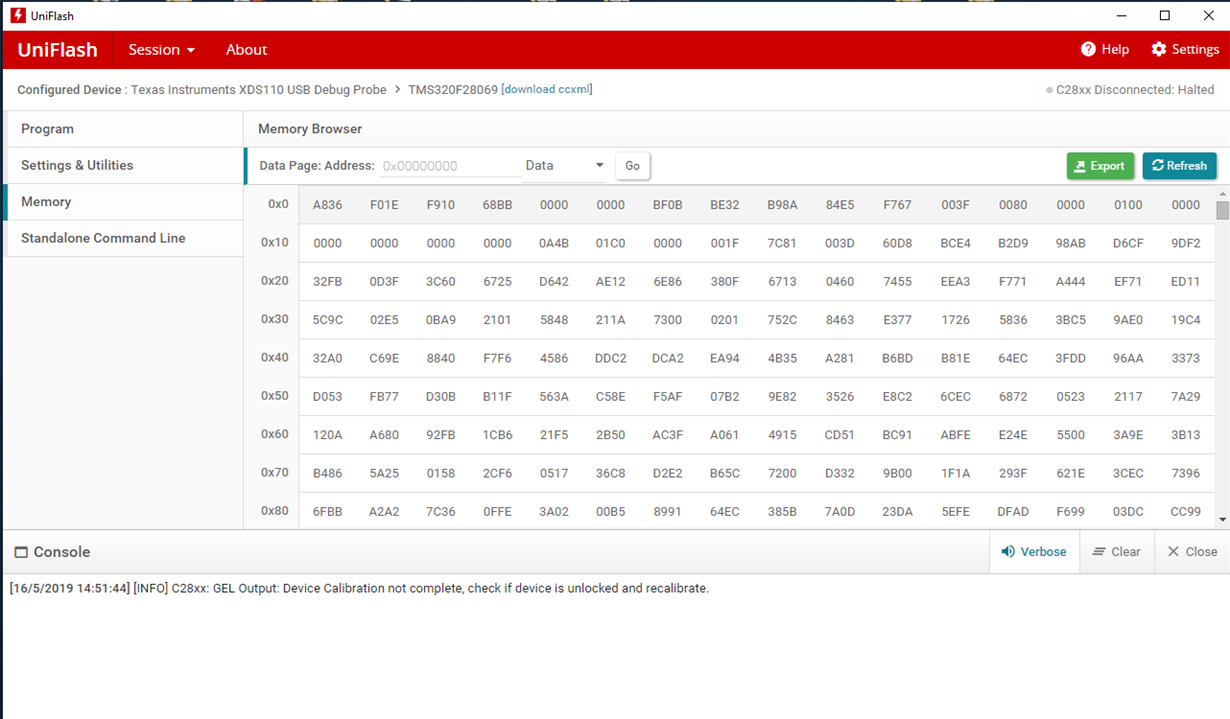Image resolution: width=1230 pixels, height=719 pixels.
Task: Select cell 6FBB in row 0x80
Action: [x=327, y=512]
